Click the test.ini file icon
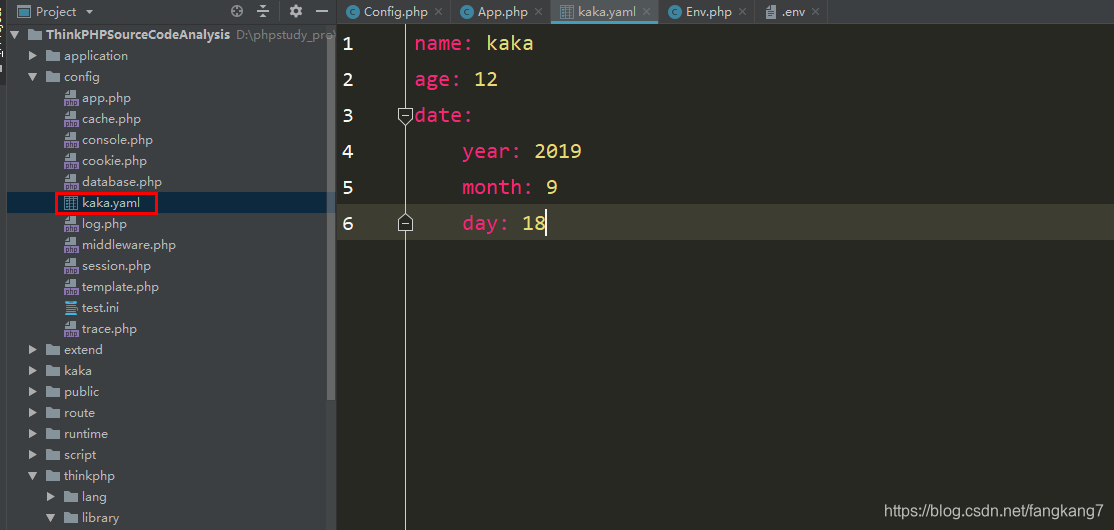The image size is (1114, 530). coord(71,308)
